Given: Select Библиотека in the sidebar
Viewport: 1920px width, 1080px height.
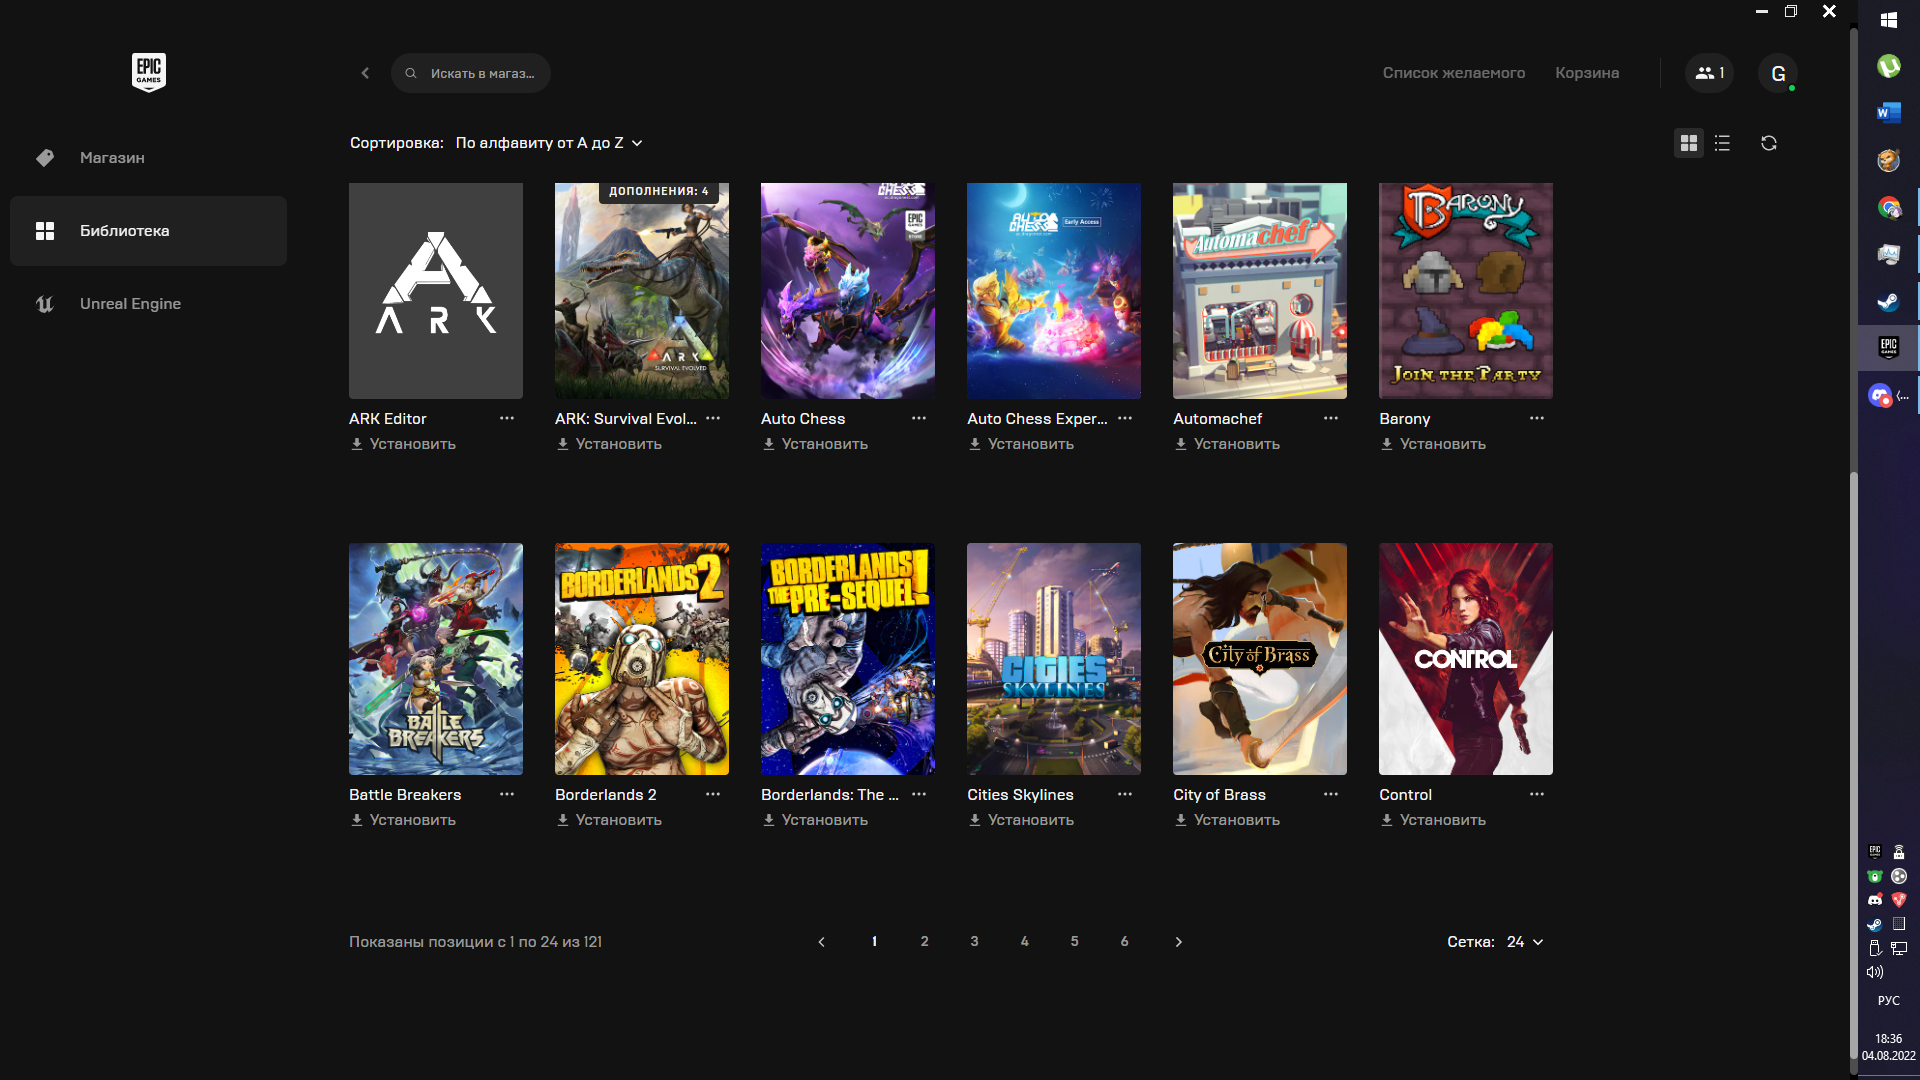Looking at the screenshot, I should point(148,231).
